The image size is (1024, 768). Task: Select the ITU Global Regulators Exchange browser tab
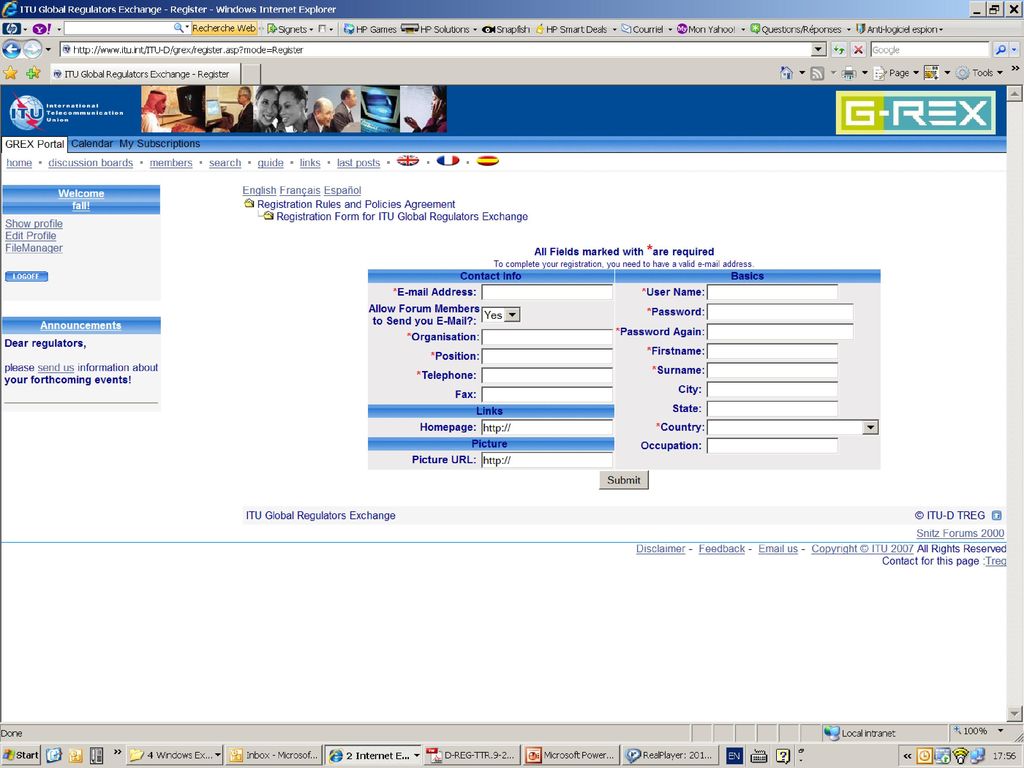coord(145,74)
